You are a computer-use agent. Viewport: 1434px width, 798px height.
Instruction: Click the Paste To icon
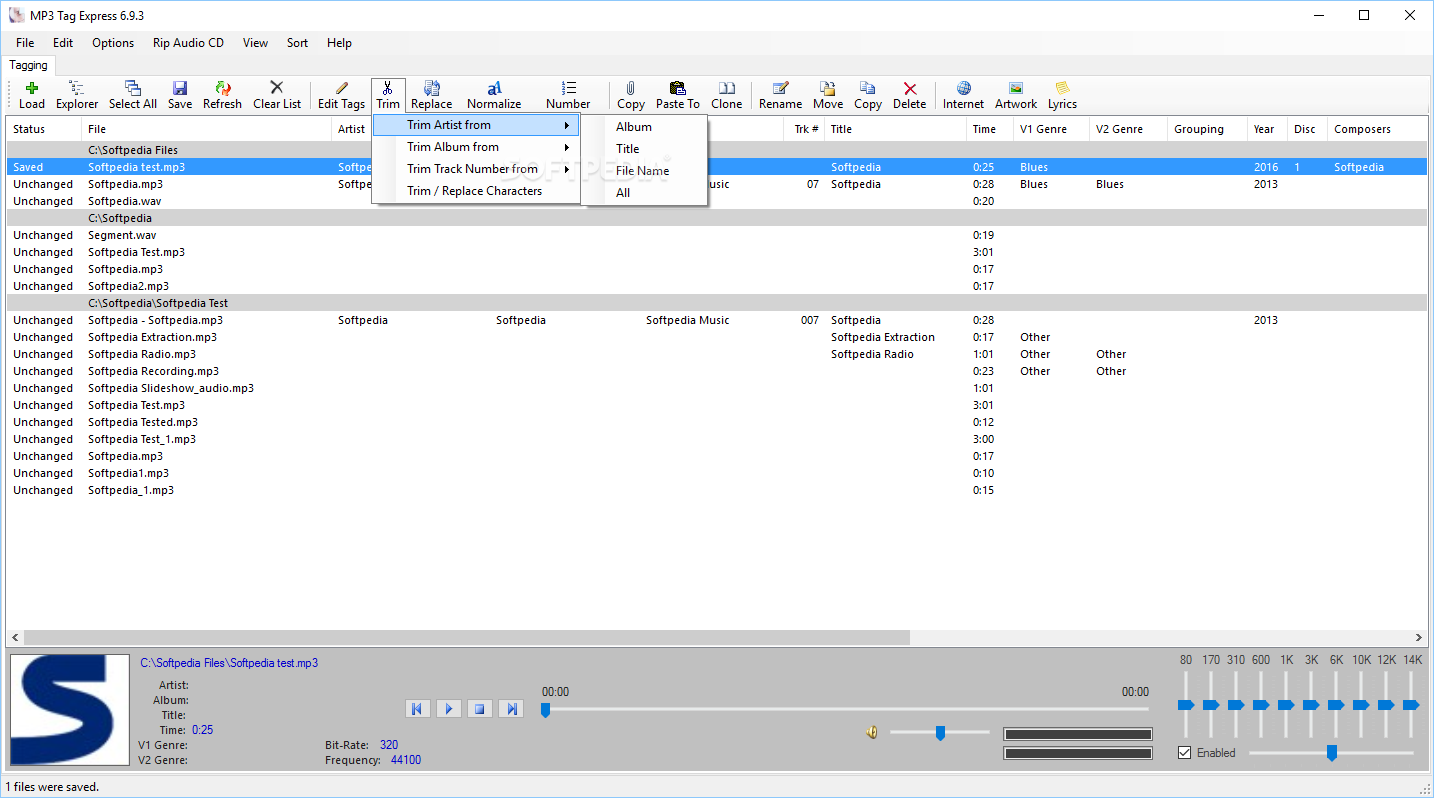pos(678,95)
